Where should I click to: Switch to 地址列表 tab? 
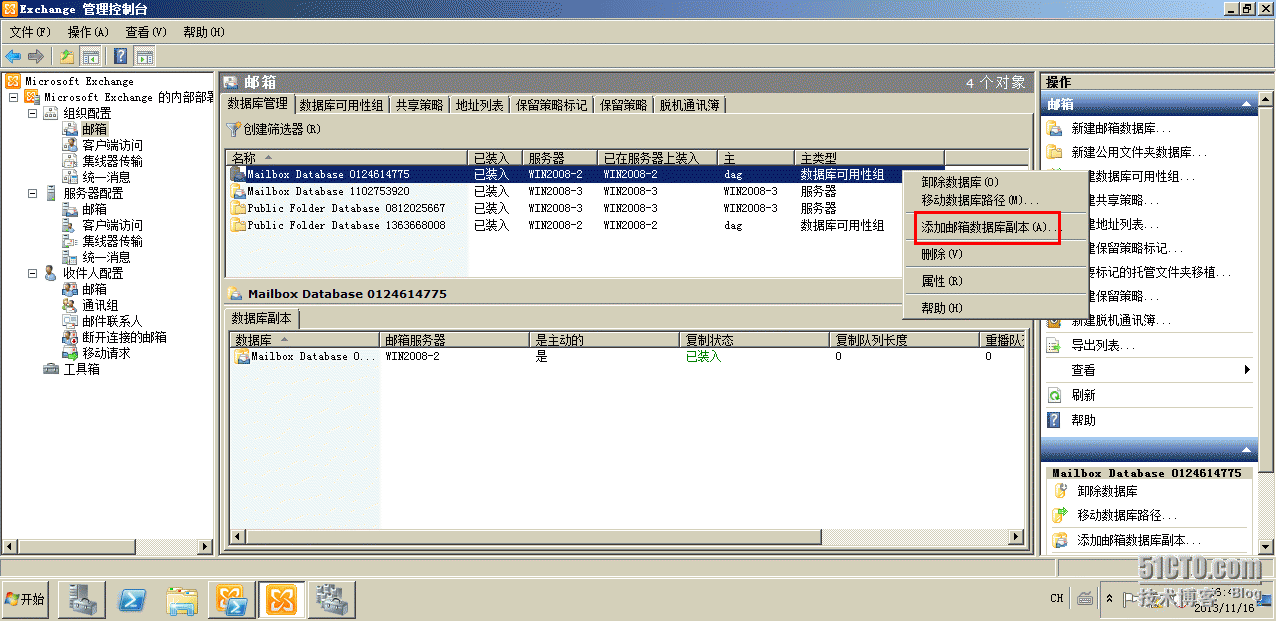pyautogui.click(x=479, y=105)
